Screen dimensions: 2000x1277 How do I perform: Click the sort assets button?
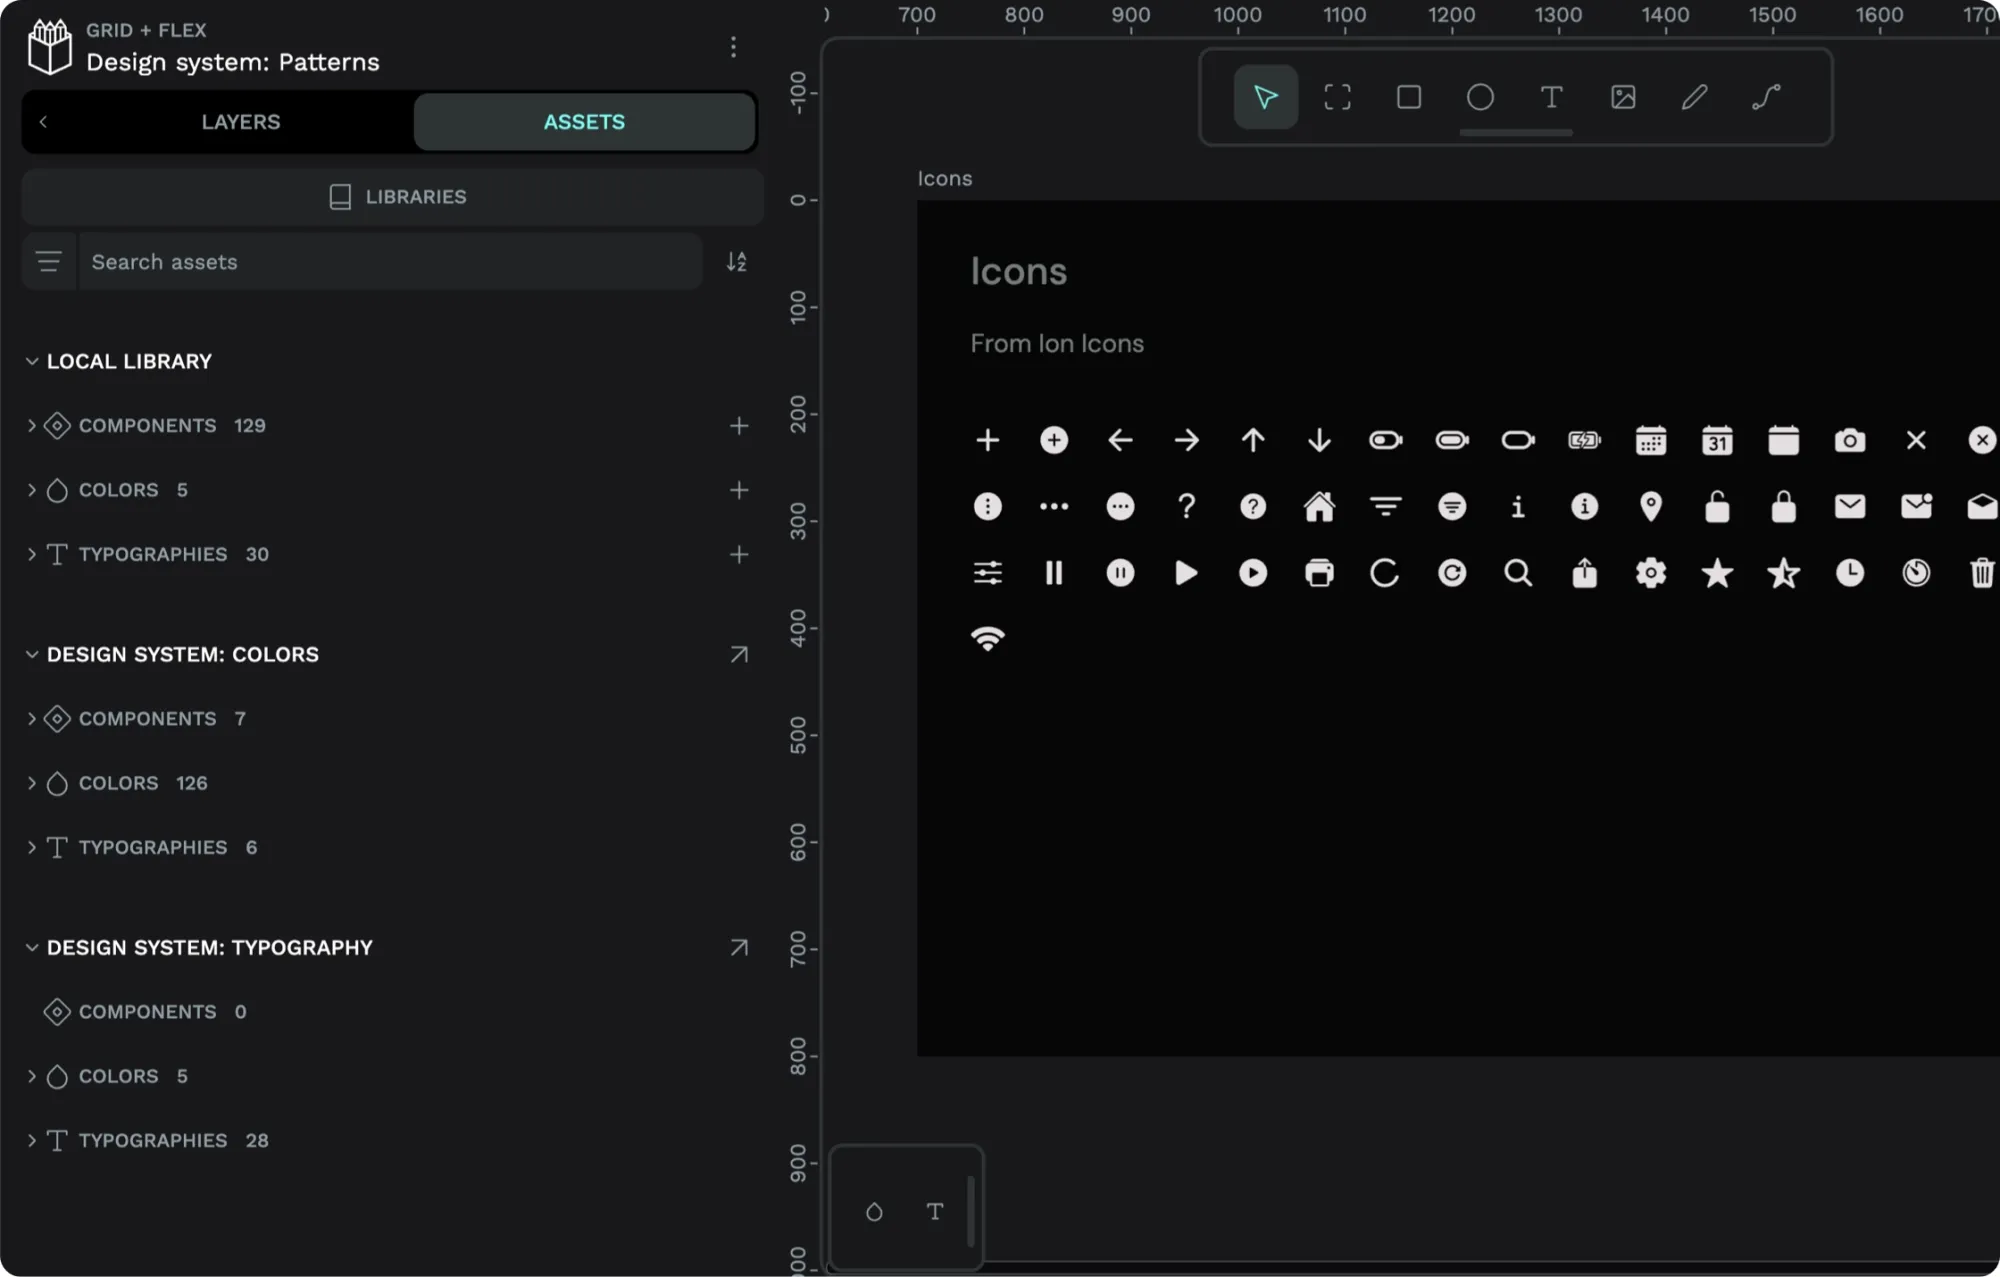(x=736, y=261)
